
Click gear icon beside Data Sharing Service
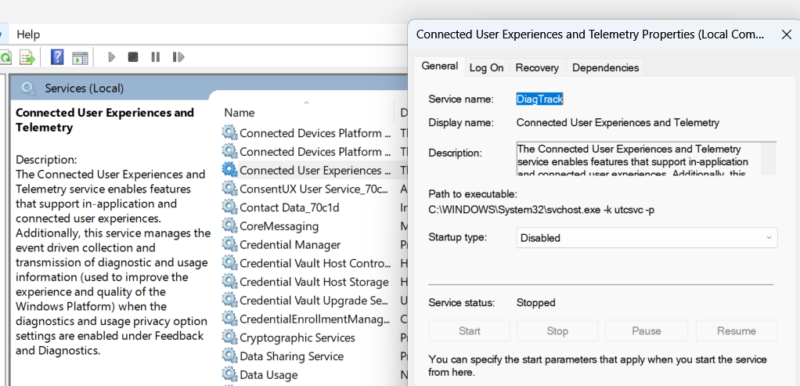pos(230,356)
